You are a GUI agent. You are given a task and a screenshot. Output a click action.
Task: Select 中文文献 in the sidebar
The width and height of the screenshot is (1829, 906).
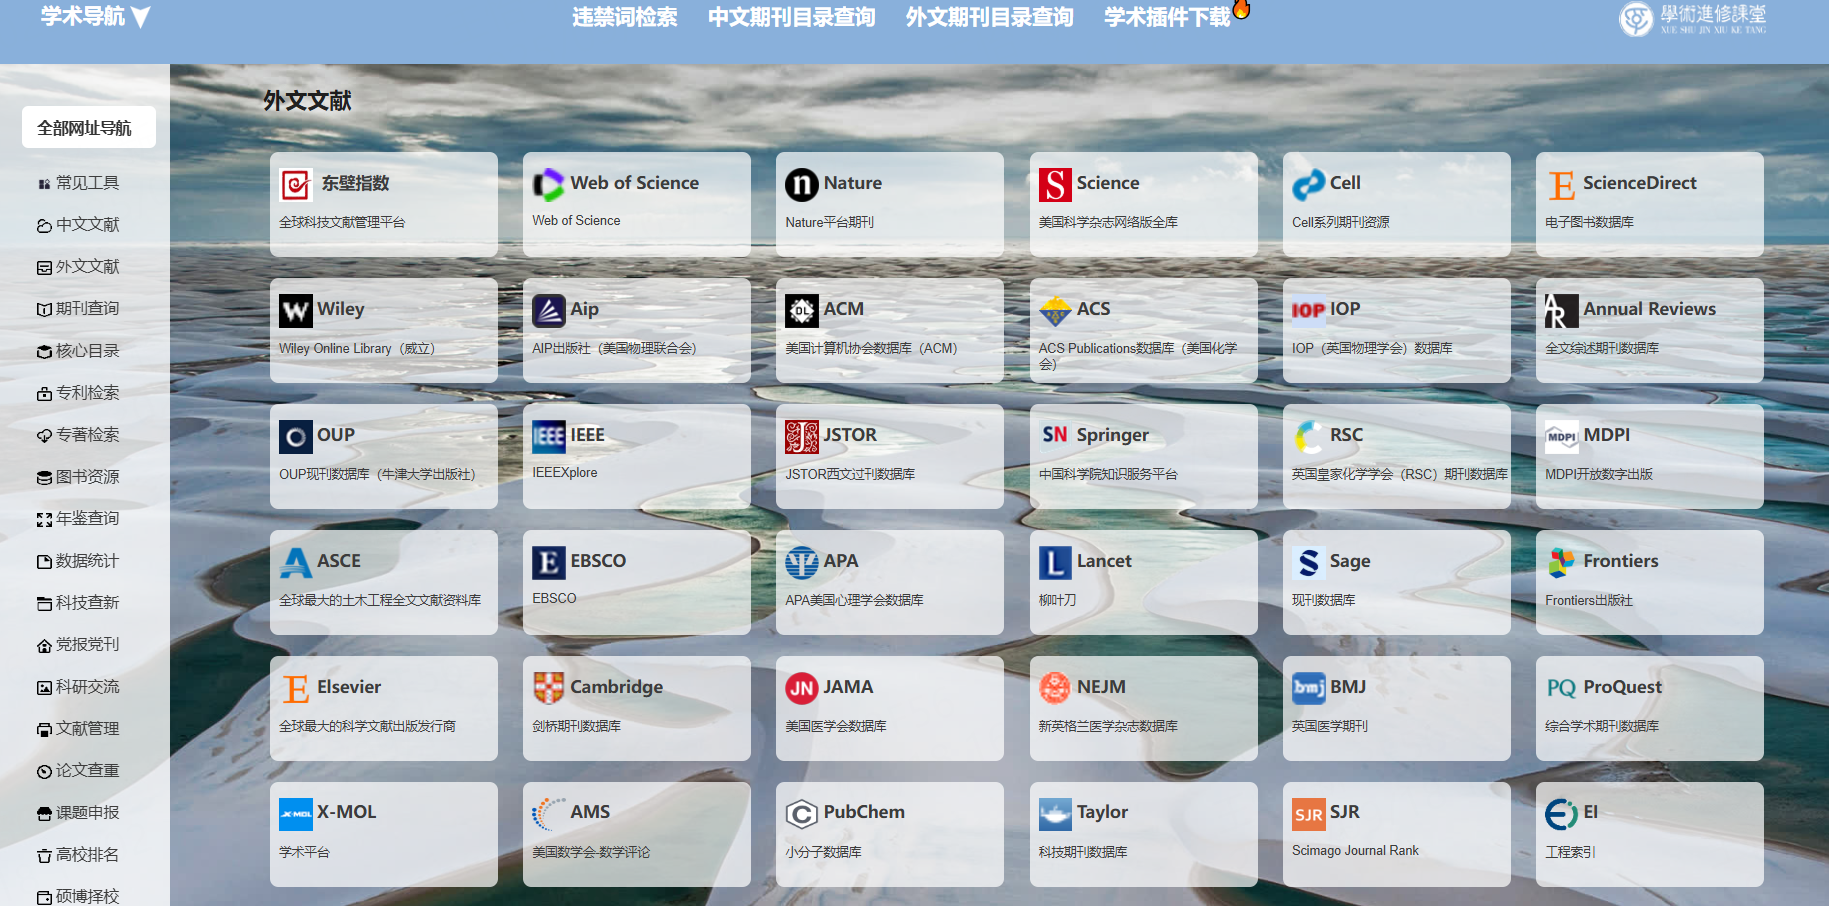pyautogui.click(x=78, y=225)
